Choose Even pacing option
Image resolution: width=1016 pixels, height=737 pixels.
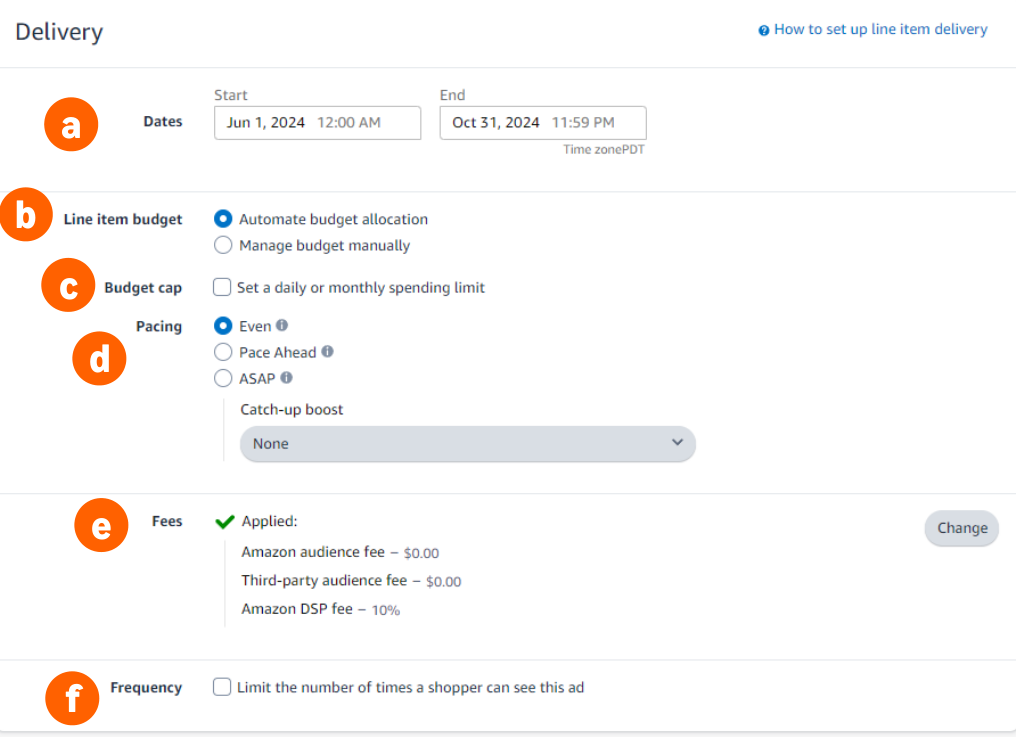223,325
